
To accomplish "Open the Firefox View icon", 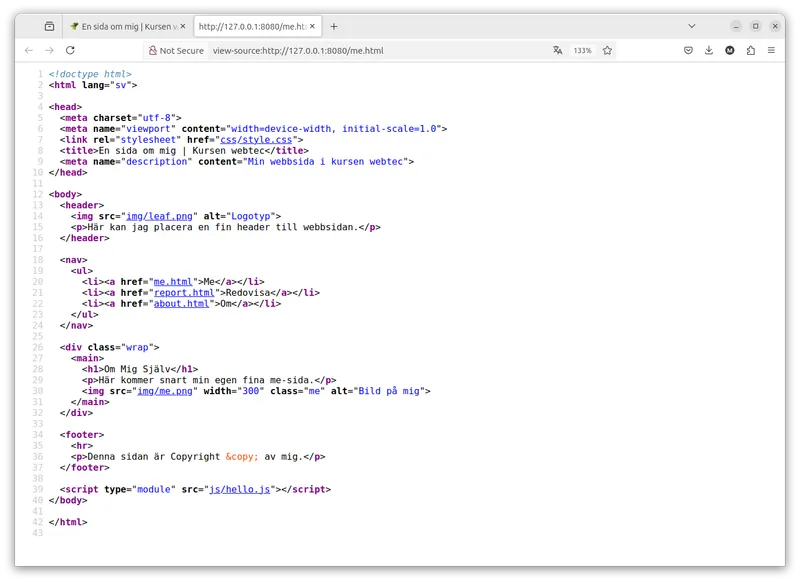I will pos(49,26).
